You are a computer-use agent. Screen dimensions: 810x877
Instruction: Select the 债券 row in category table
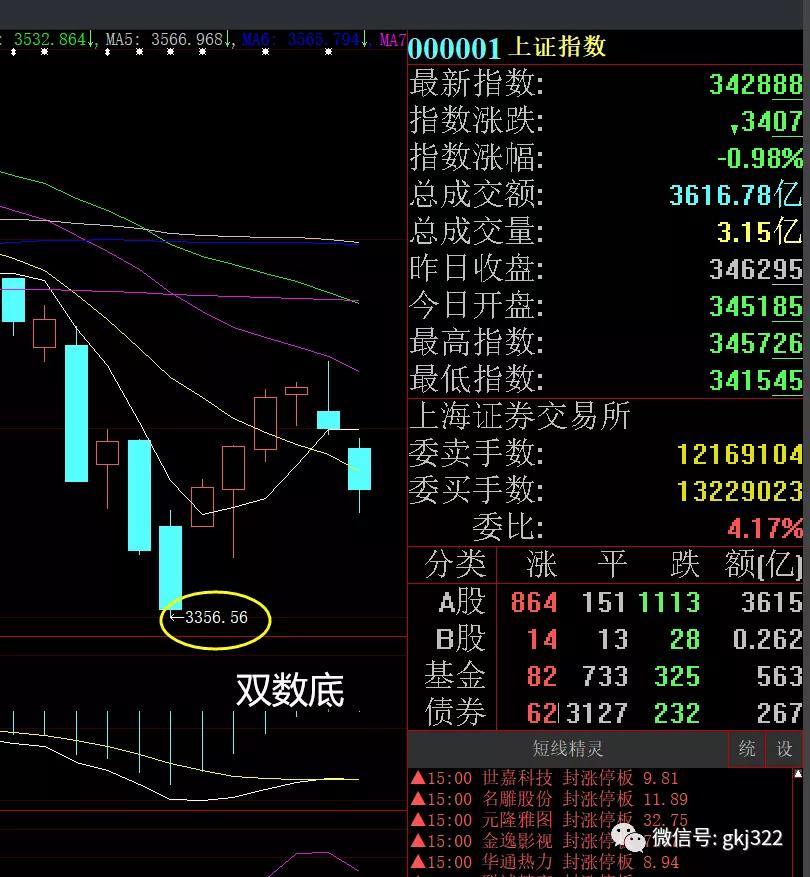pyautogui.click(x=606, y=713)
